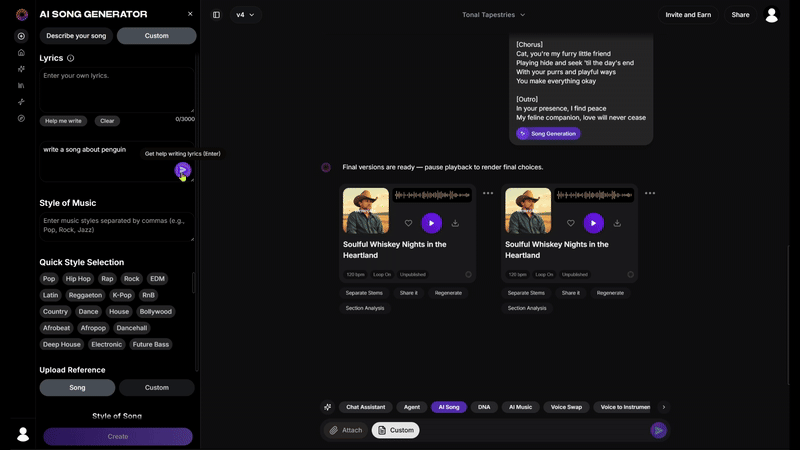This screenshot has height=450, width=800.
Task: Click Separate Stems under first song
Action: click(x=364, y=293)
